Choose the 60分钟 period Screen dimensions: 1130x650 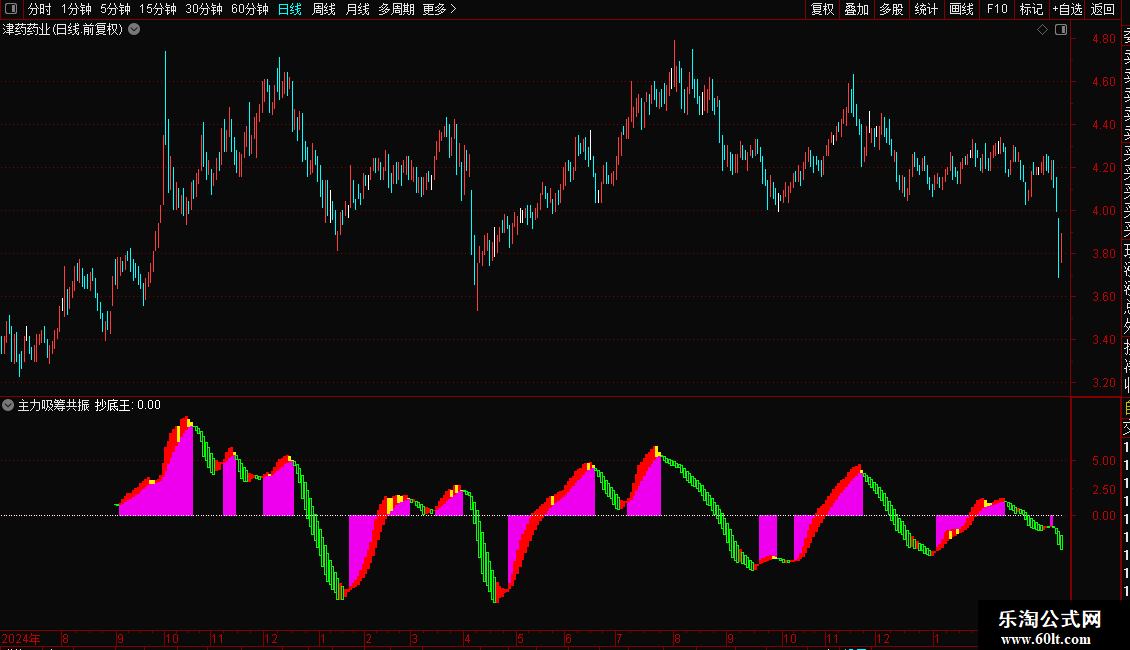point(249,9)
